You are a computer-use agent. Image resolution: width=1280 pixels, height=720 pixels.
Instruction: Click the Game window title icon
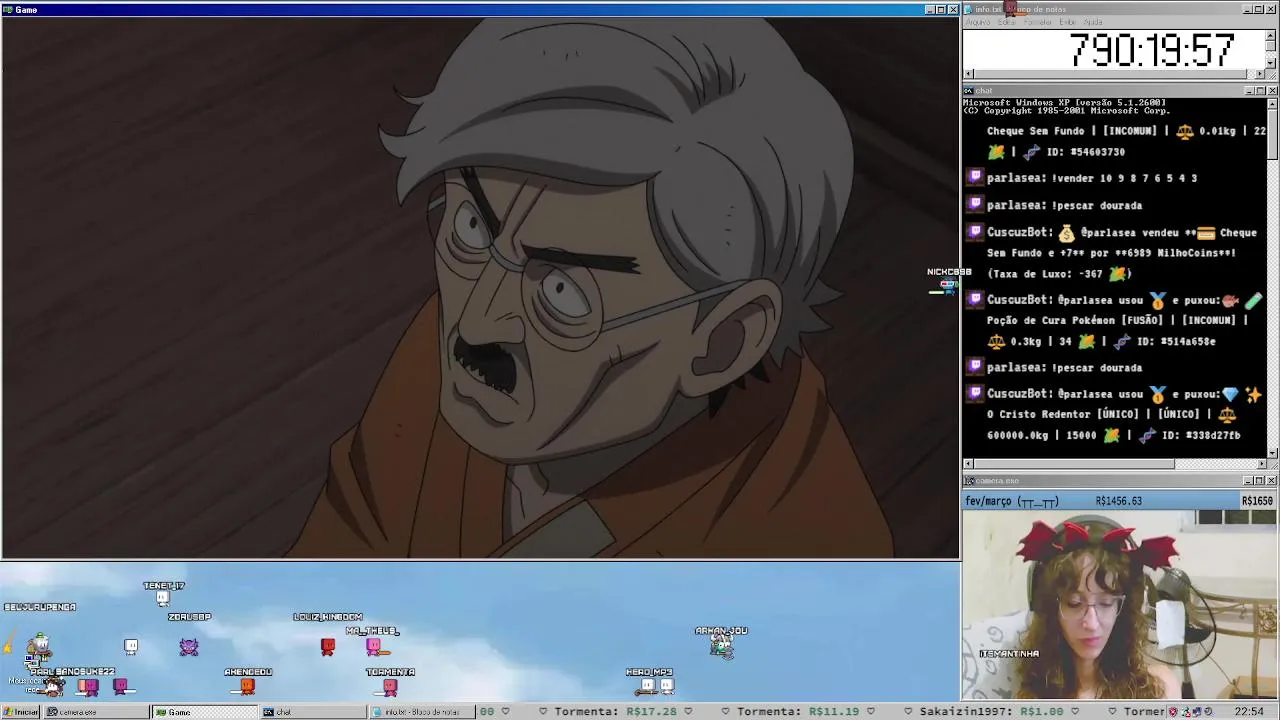coord(8,10)
